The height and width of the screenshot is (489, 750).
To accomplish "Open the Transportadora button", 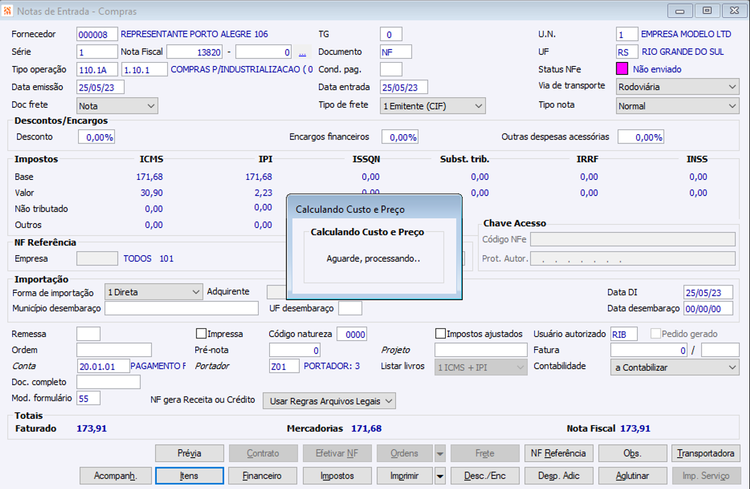I will tap(706, 453).
